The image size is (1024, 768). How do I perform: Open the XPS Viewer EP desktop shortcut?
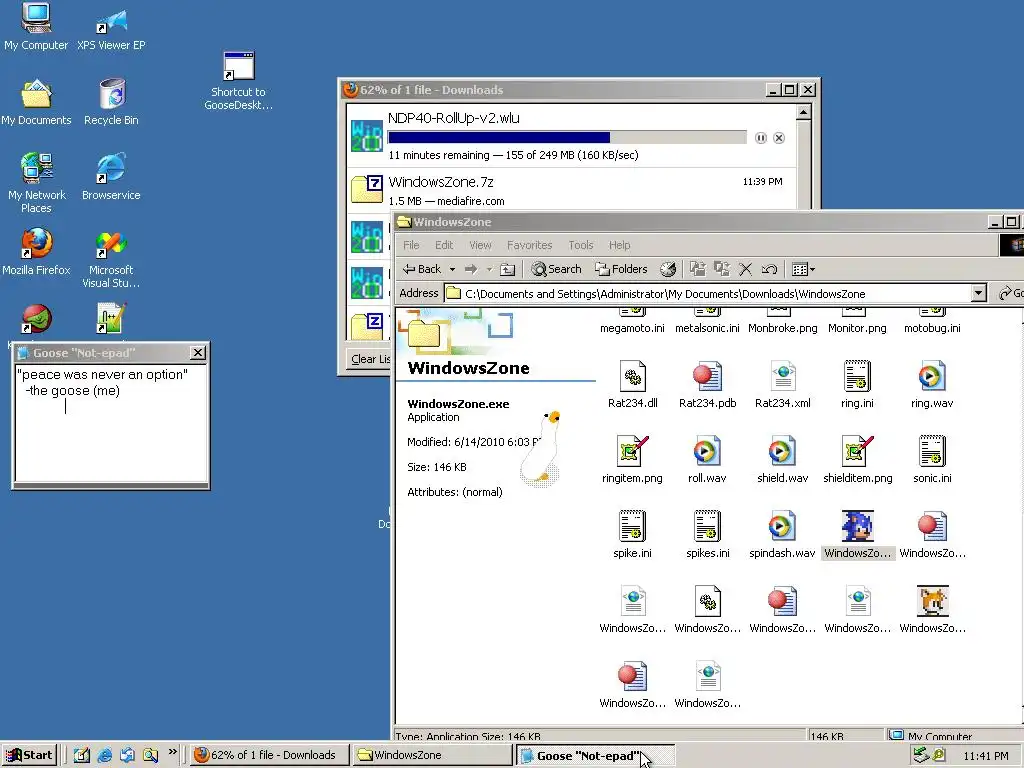click(x=111, y=29)
